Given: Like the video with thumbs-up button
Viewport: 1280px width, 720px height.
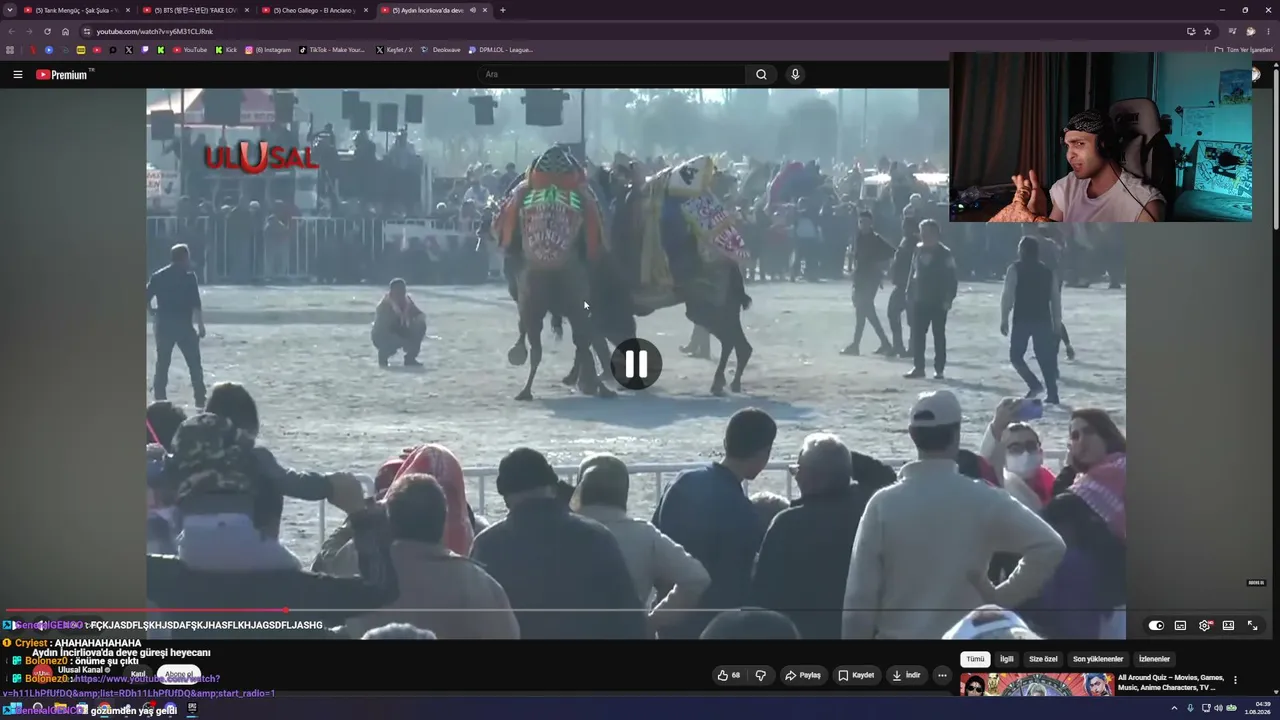Looking at the screenshot, I should pos(728,675).
